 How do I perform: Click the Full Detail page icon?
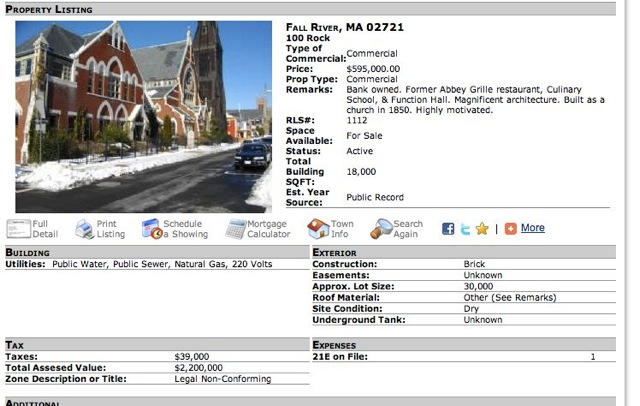click(x=18, y=229)
